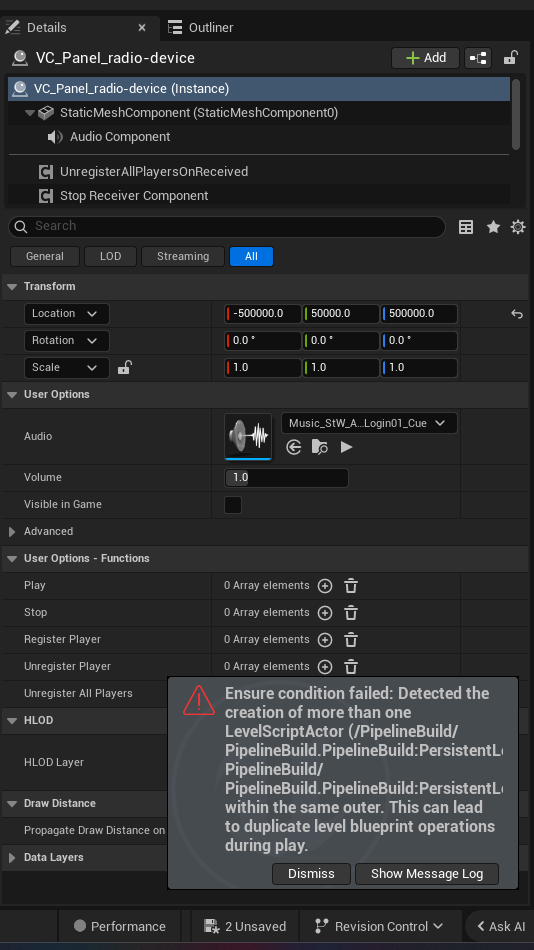Viewport: 534px width, 950px height.
Task: Open the Scale type dropdown
Action: [x=67, y=367]
